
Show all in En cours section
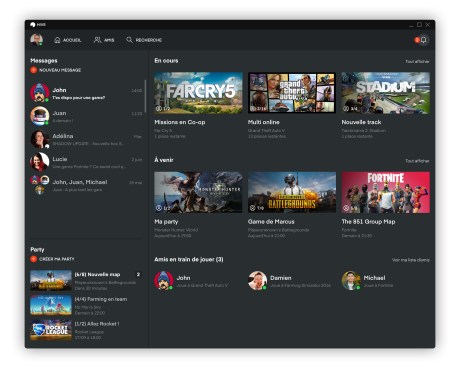point(417,62)
